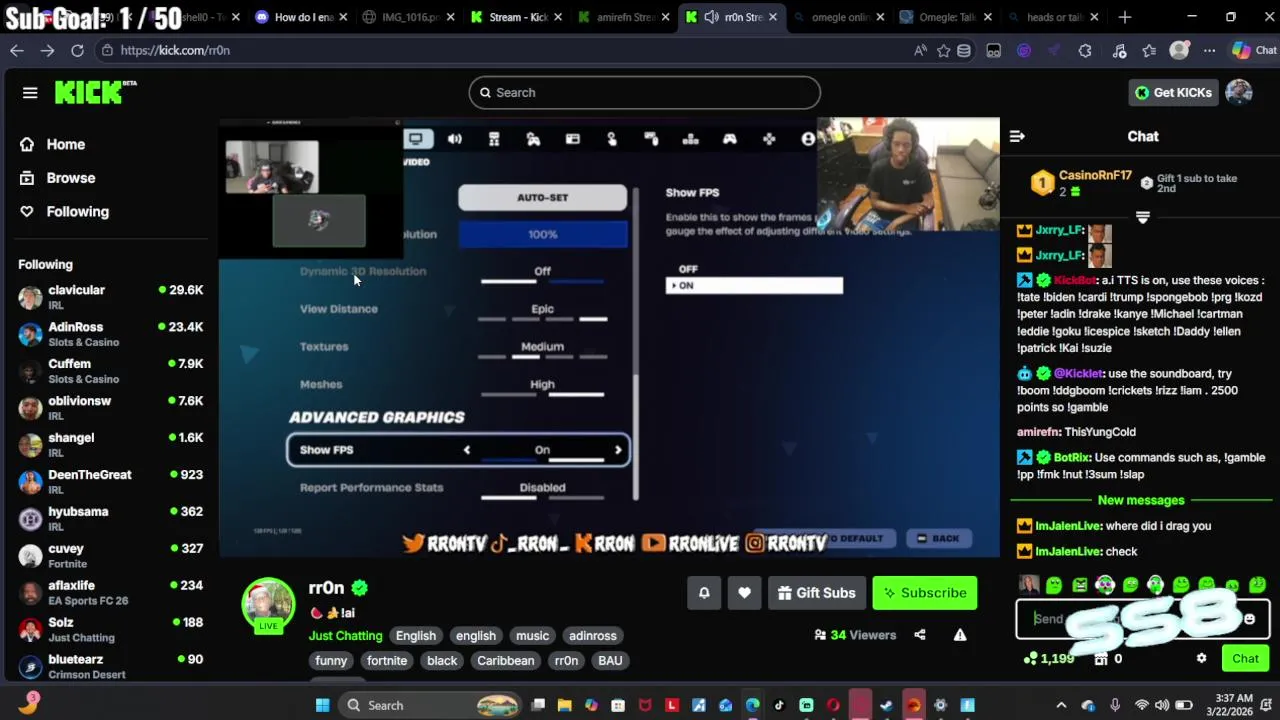Jump to New messages in chat
This screenshot has height=720, width=1280.
1141,500
